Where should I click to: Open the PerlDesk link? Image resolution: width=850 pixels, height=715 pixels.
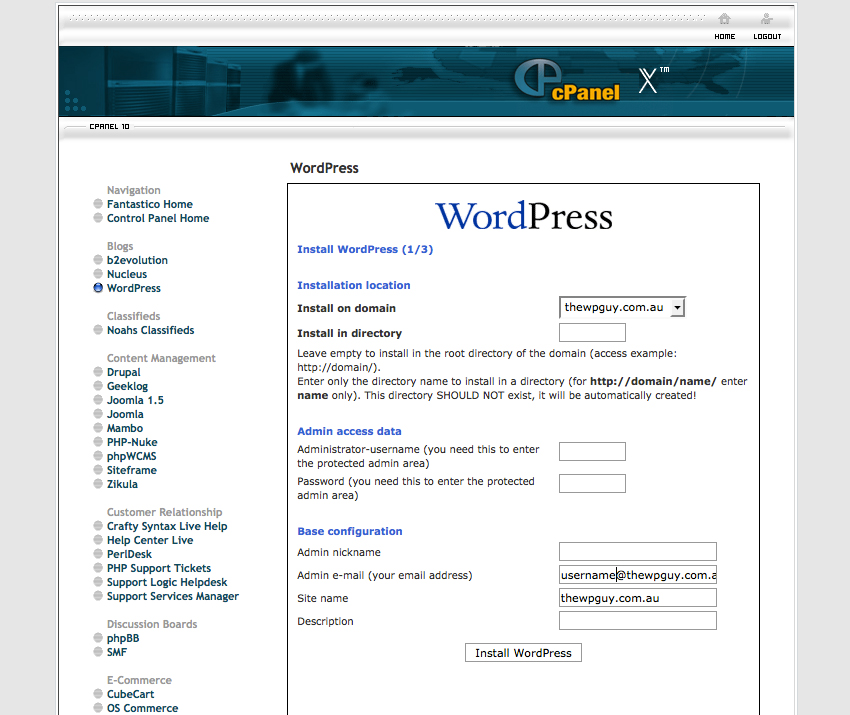coord(129,555)
